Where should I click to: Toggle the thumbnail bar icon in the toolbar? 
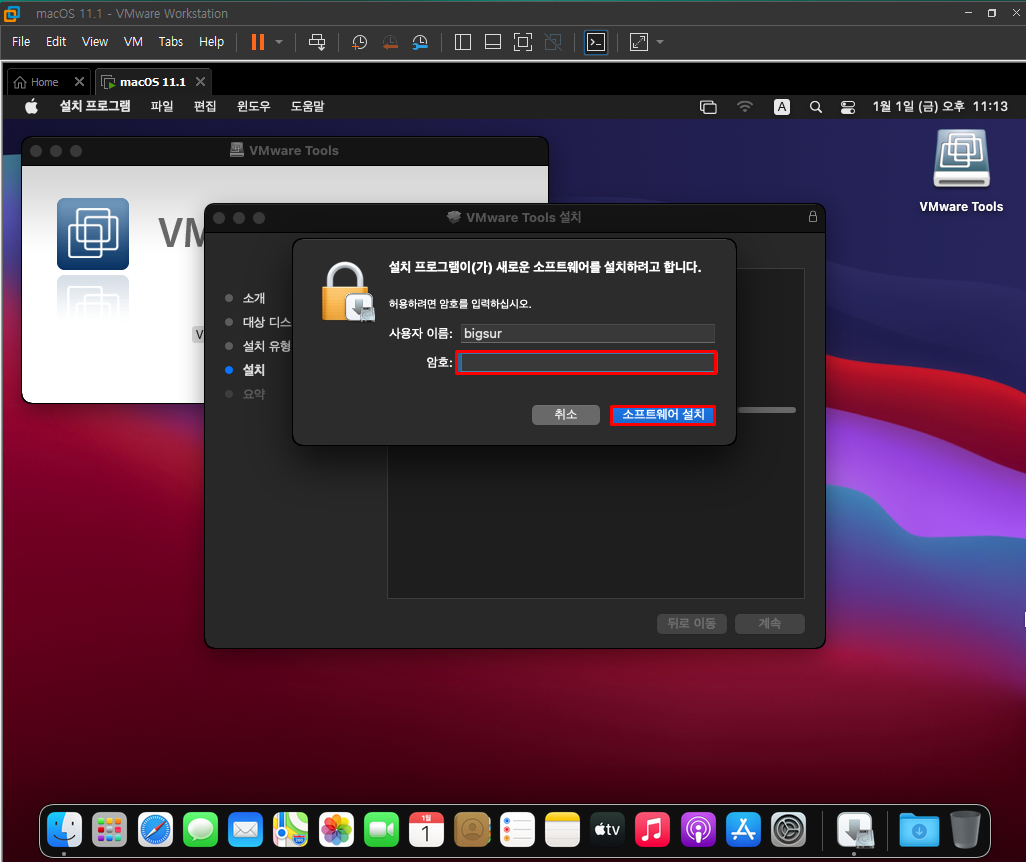[x=493, y=43]
